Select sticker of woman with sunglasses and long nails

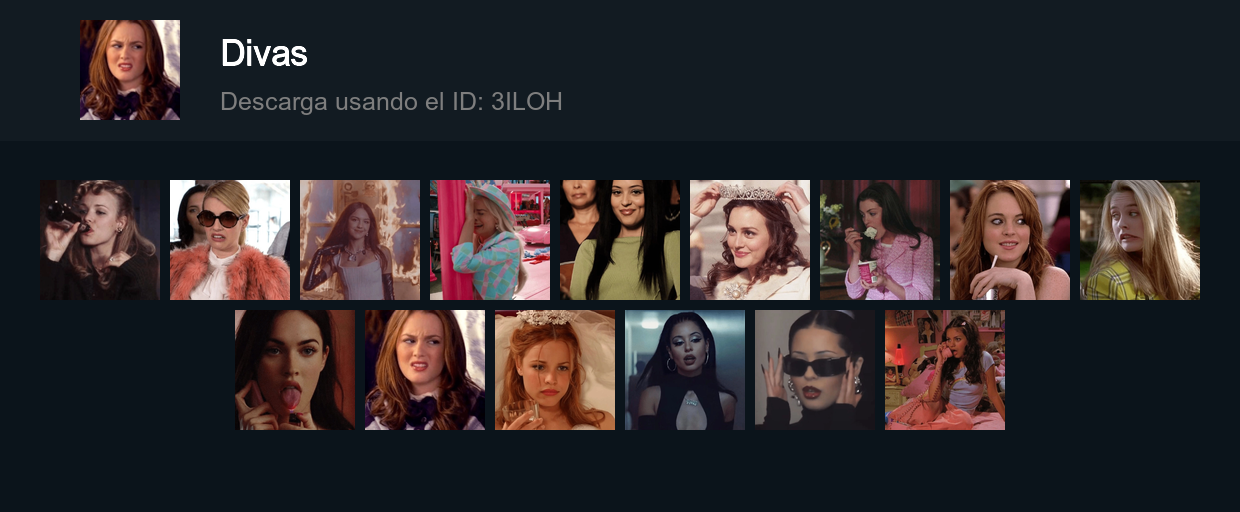point(815,370)
